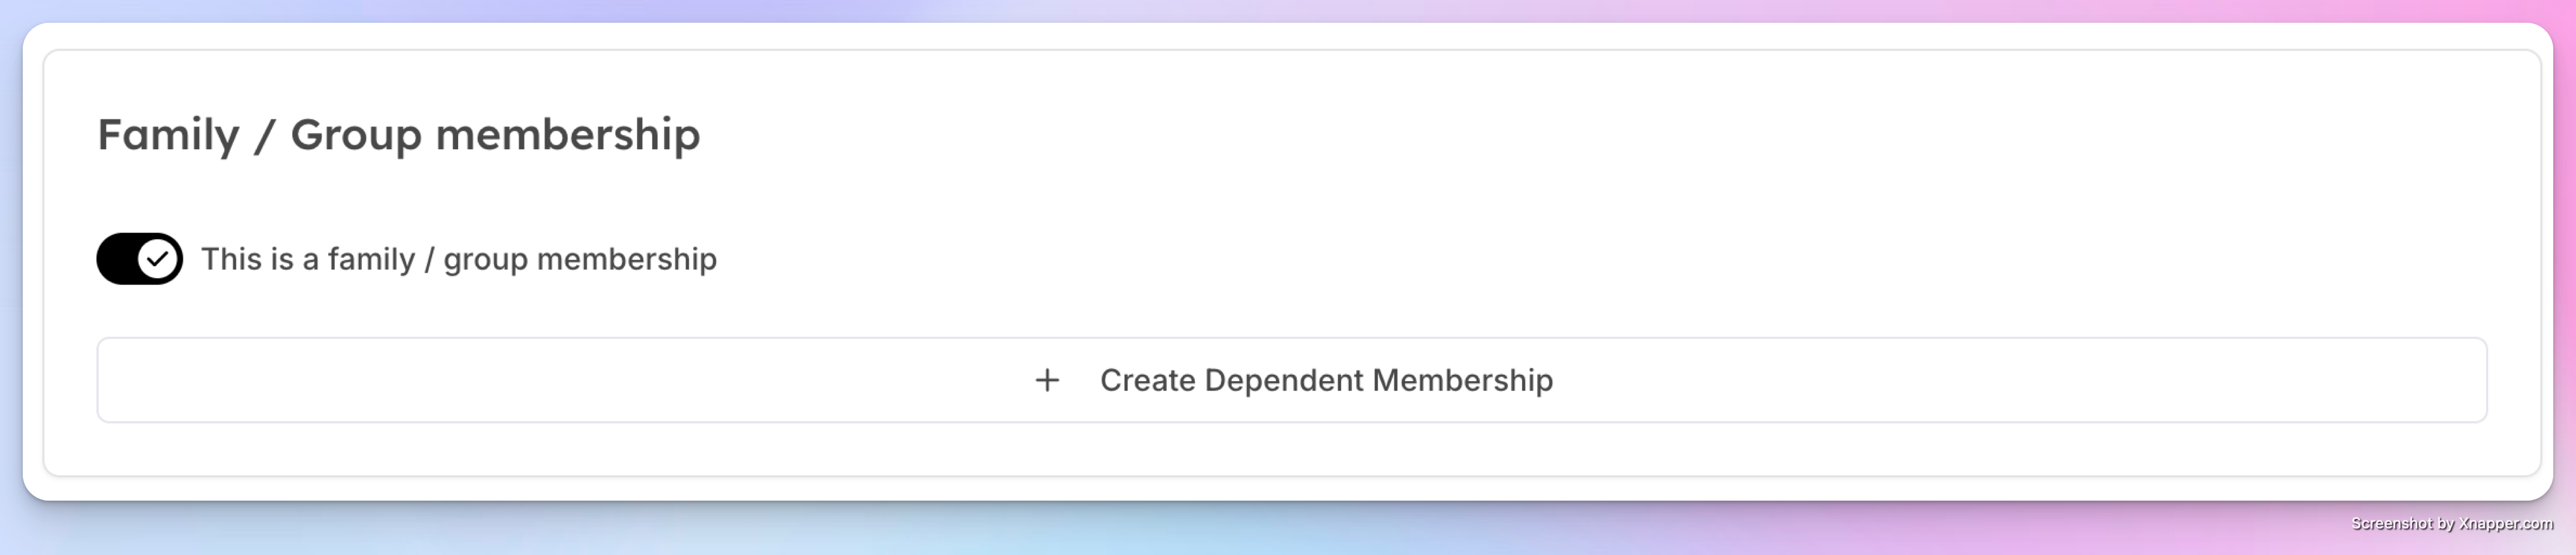The height and width of the screenshot is (555, 2576).
Task: Click the word 'Group' in the section title
Action: point(356,135)
